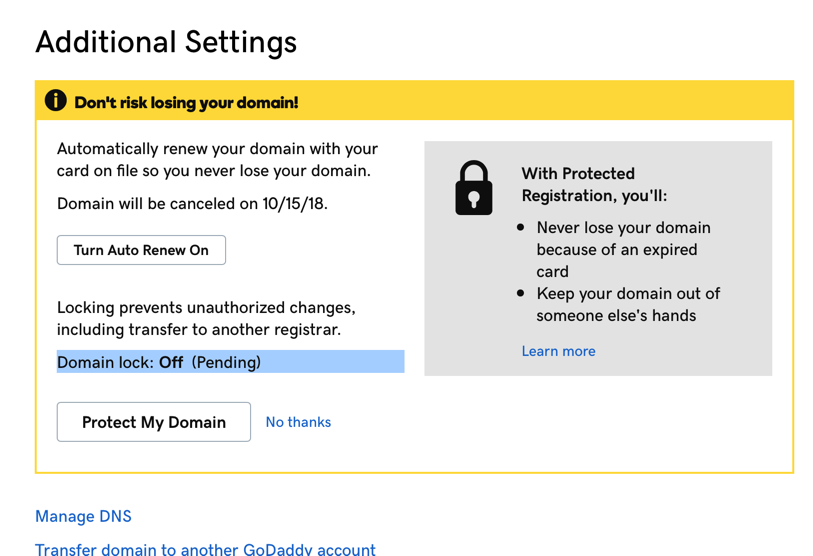Click the info icon in yellow banner

[56, 101]
